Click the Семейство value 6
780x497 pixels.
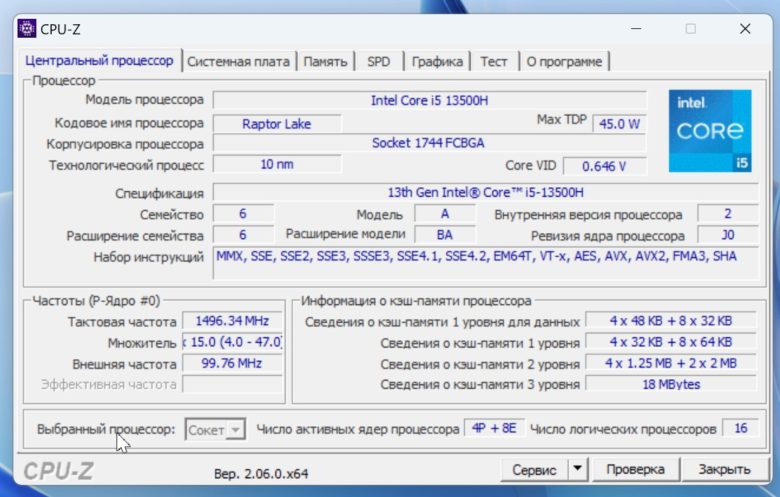(x=243, y=214)
